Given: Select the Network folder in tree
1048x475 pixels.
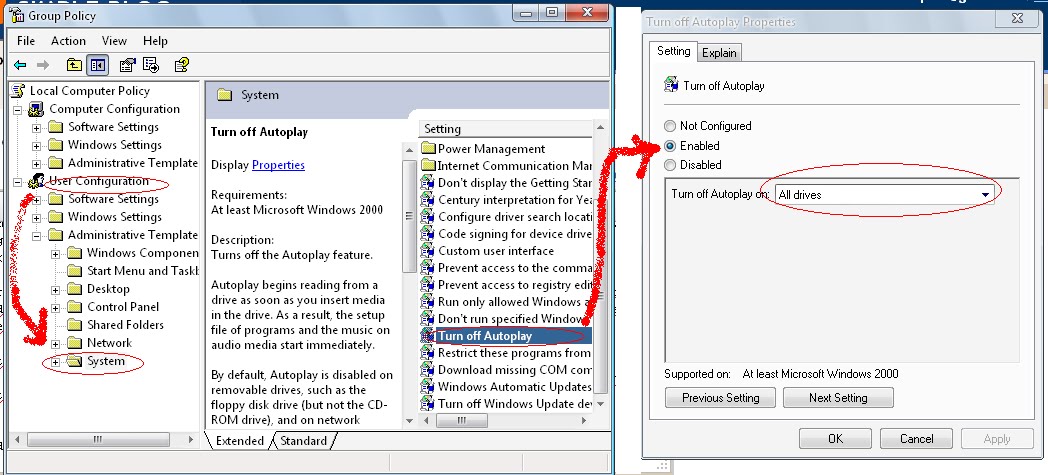Looking at the screenshot, I should [109, 343].
